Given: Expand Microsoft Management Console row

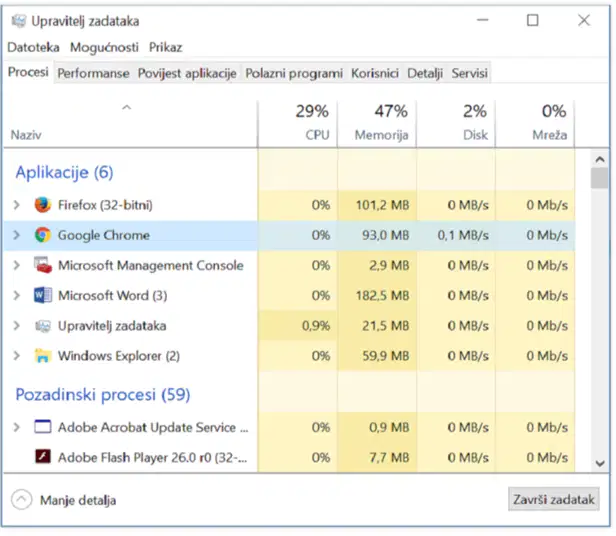Looking at the screenshot, I should pos(16,265).
